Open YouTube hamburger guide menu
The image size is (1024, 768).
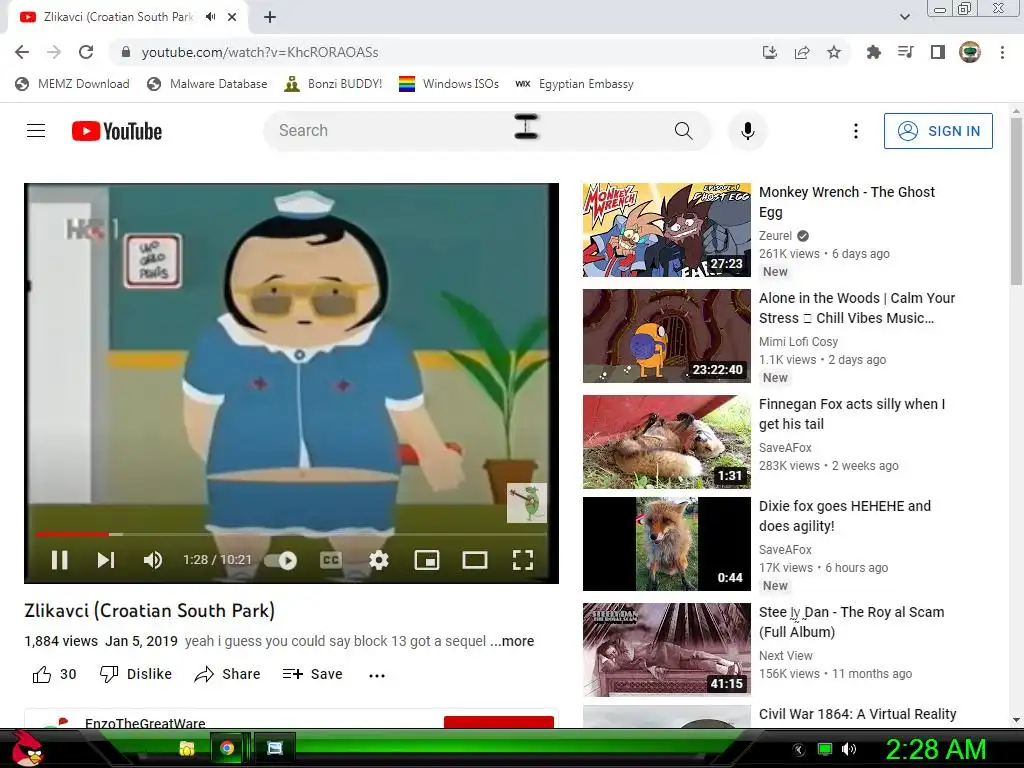pos(36,131)
